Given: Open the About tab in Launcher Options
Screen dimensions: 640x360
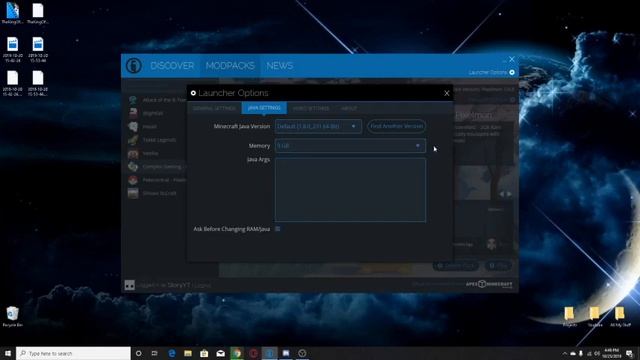Looking at the screenshot, I should pos(349,109).
